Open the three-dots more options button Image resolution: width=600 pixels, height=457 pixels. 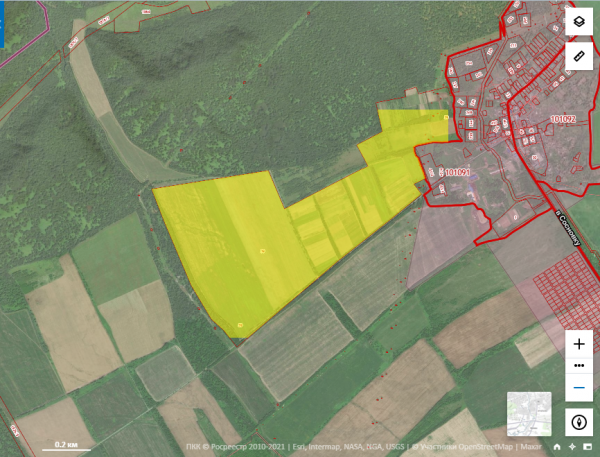[579, 366]
